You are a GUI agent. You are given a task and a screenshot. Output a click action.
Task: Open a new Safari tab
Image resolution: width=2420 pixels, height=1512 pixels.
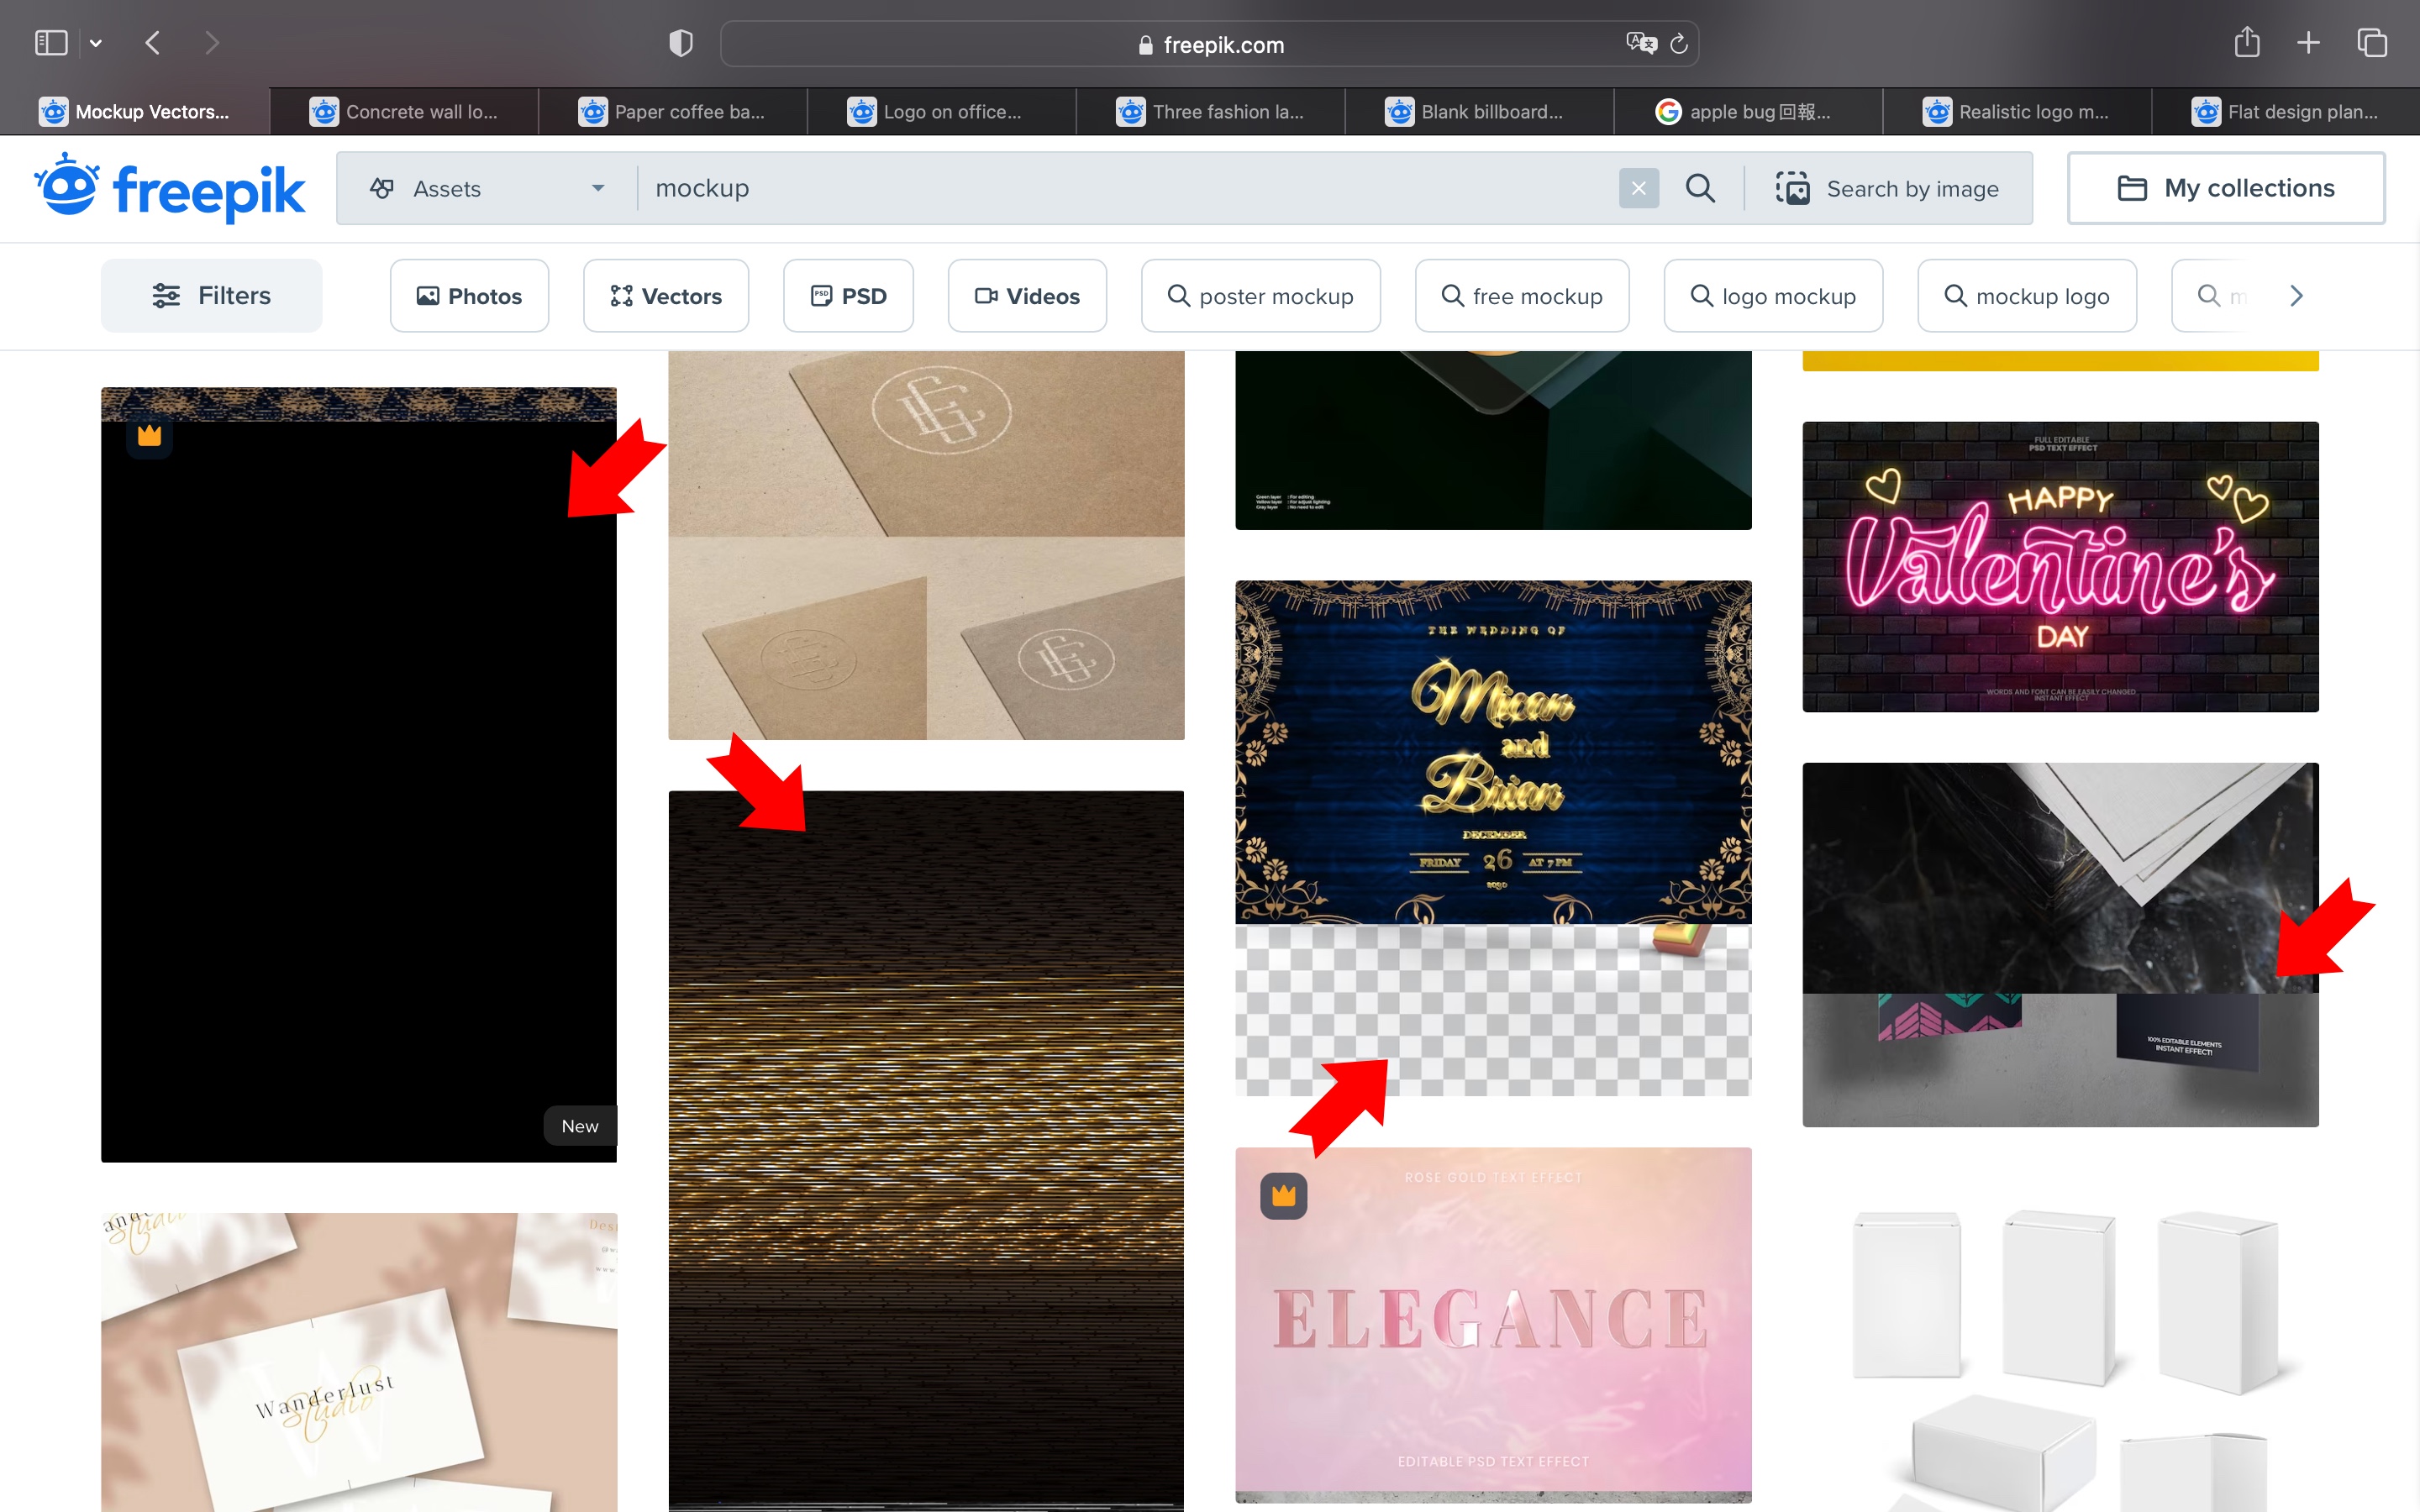coord(2308,43)
